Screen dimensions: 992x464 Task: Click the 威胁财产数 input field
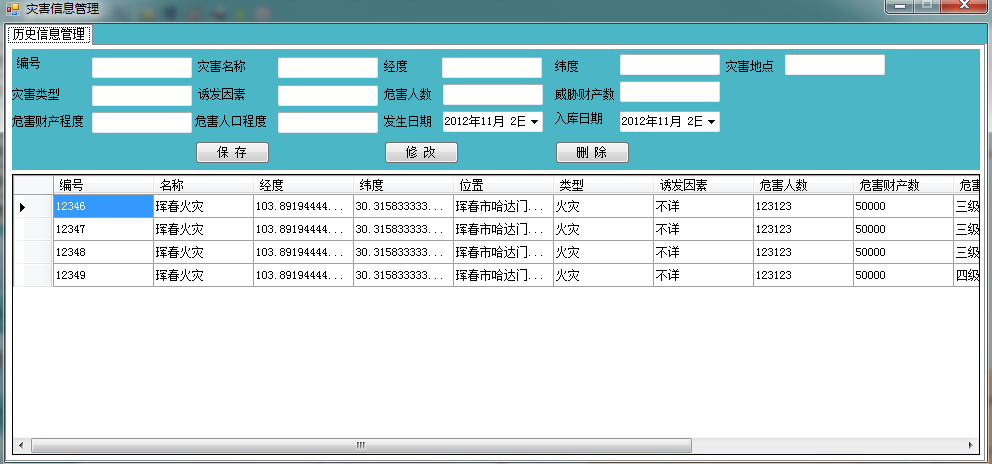coord(669,92)
